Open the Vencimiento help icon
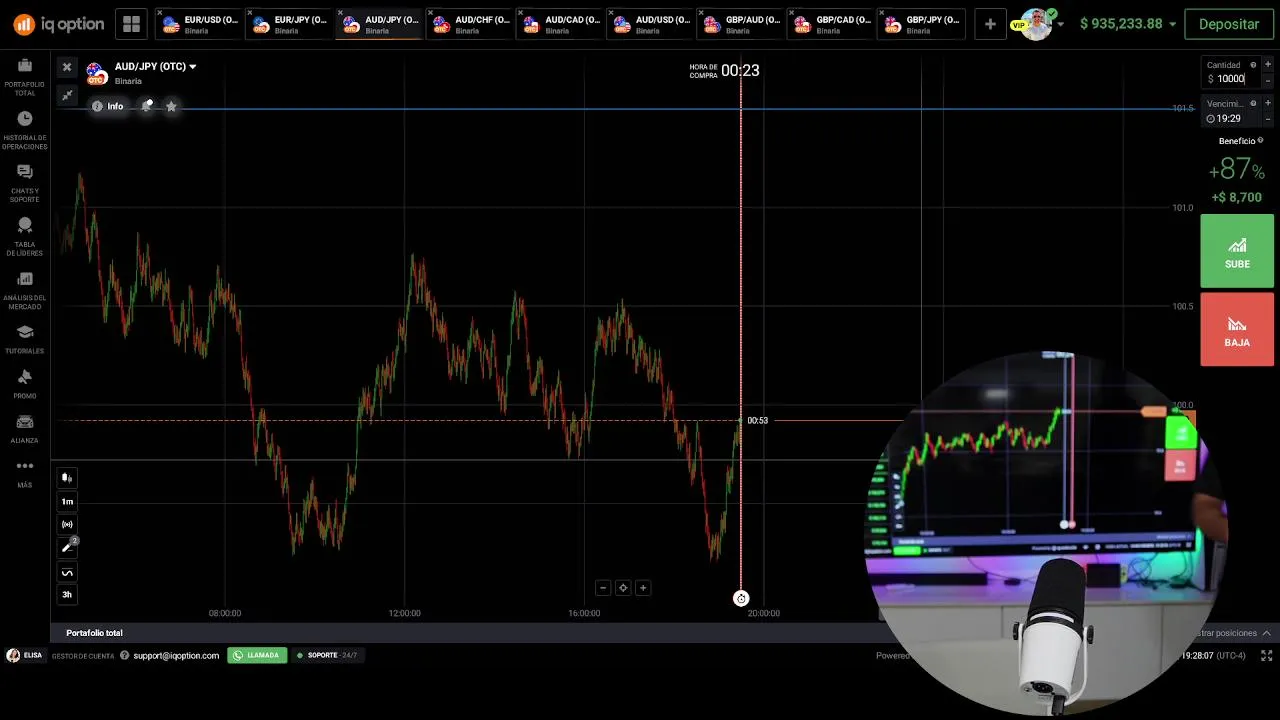The image size is (1280, 720). pyautogui.click(x=1253, y=104)
